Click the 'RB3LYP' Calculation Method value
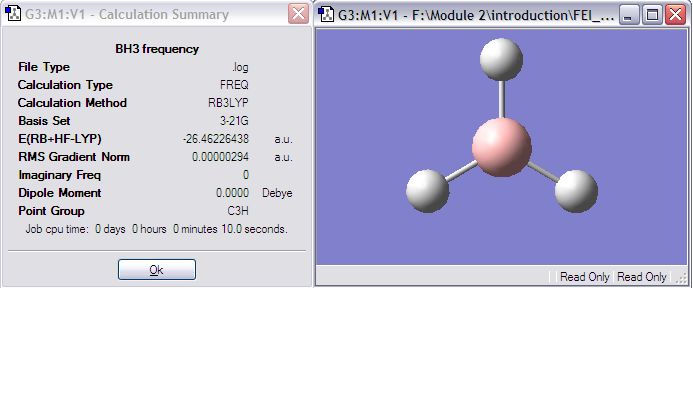This screenshot has height=400, width=693. pyautogui.click(x=228, y=103)
